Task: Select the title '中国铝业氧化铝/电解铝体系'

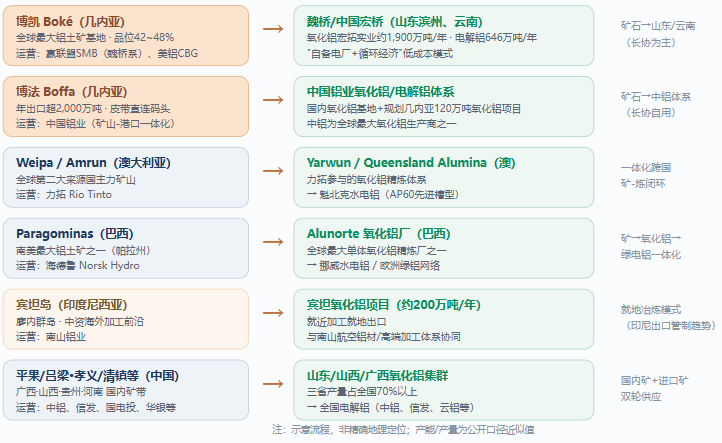Action: [380, 92]
